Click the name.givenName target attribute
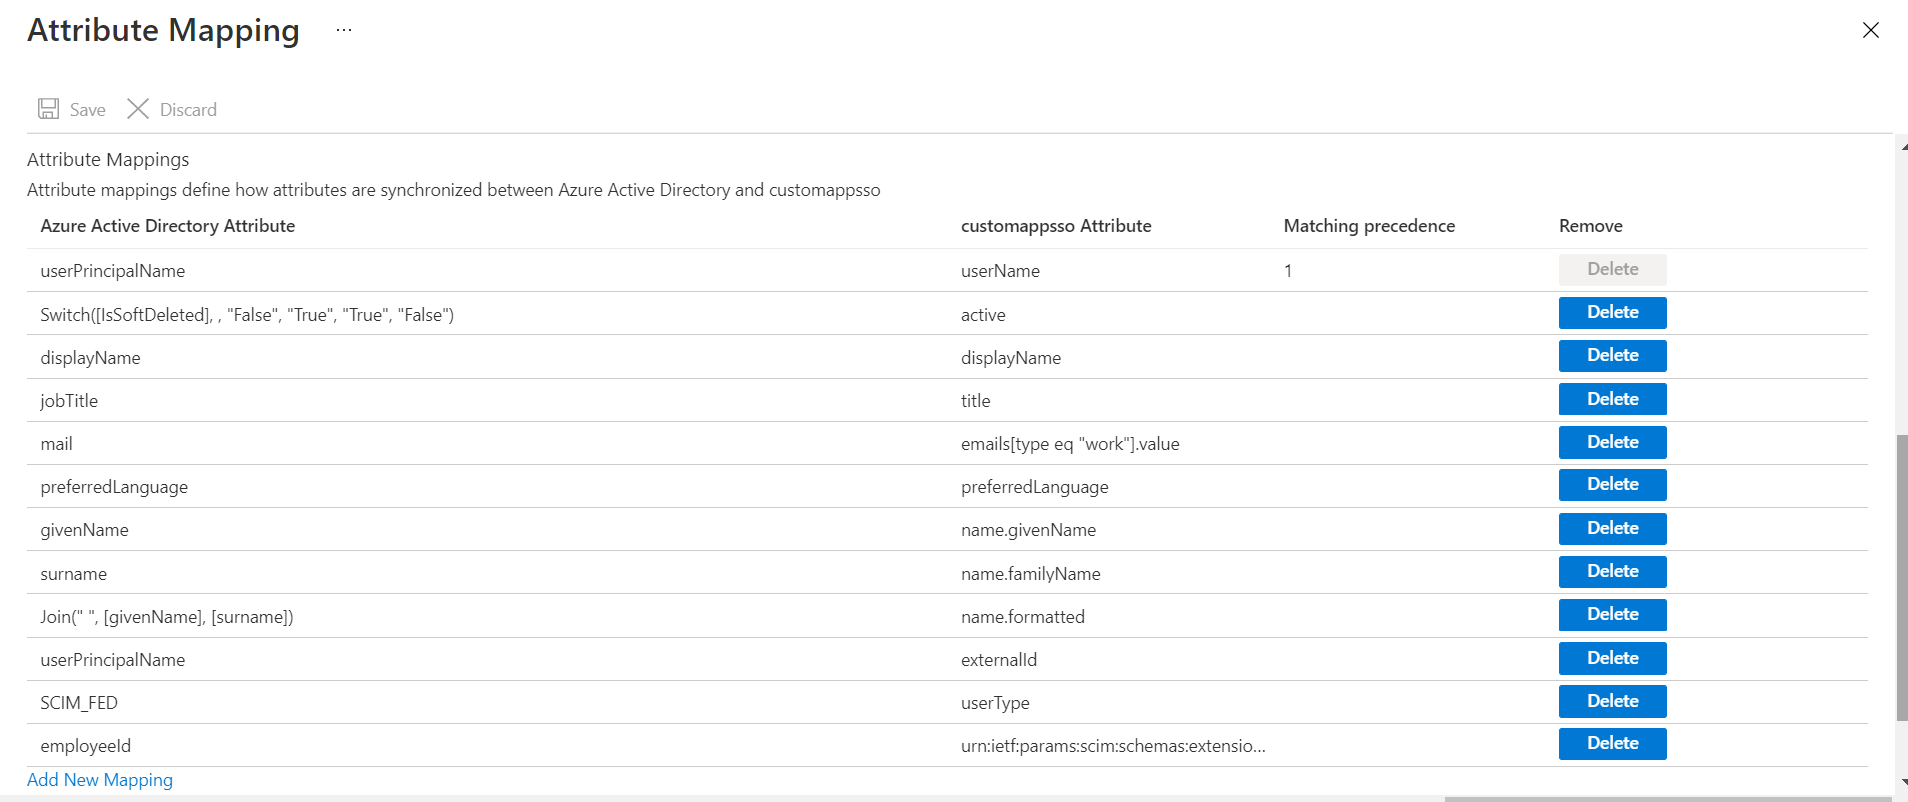This screenshot has width=1908, height=802. pos(1028,530)
